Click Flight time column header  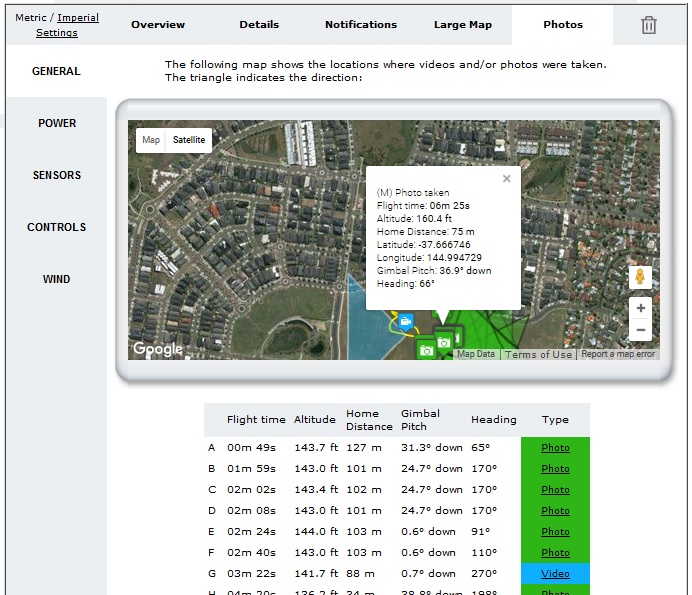pos(256,420)
